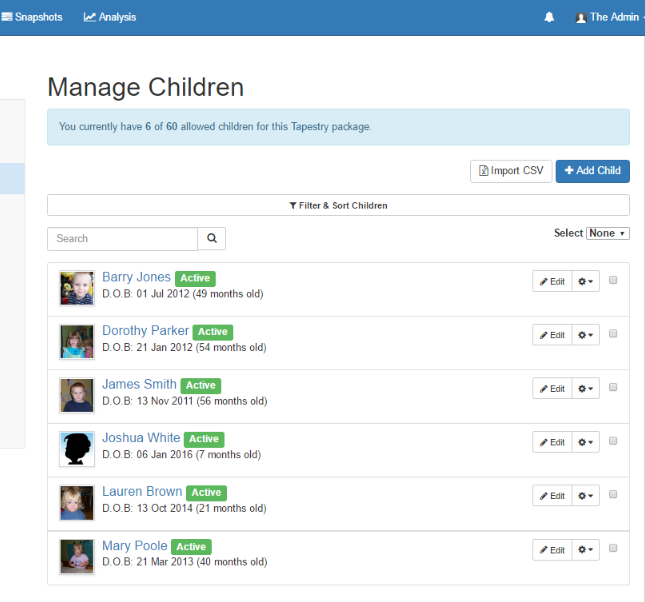The width and height of the screenshot is (645, 602).
Task: Edit Mary Poole's record
Action: [x=552, y=550]
